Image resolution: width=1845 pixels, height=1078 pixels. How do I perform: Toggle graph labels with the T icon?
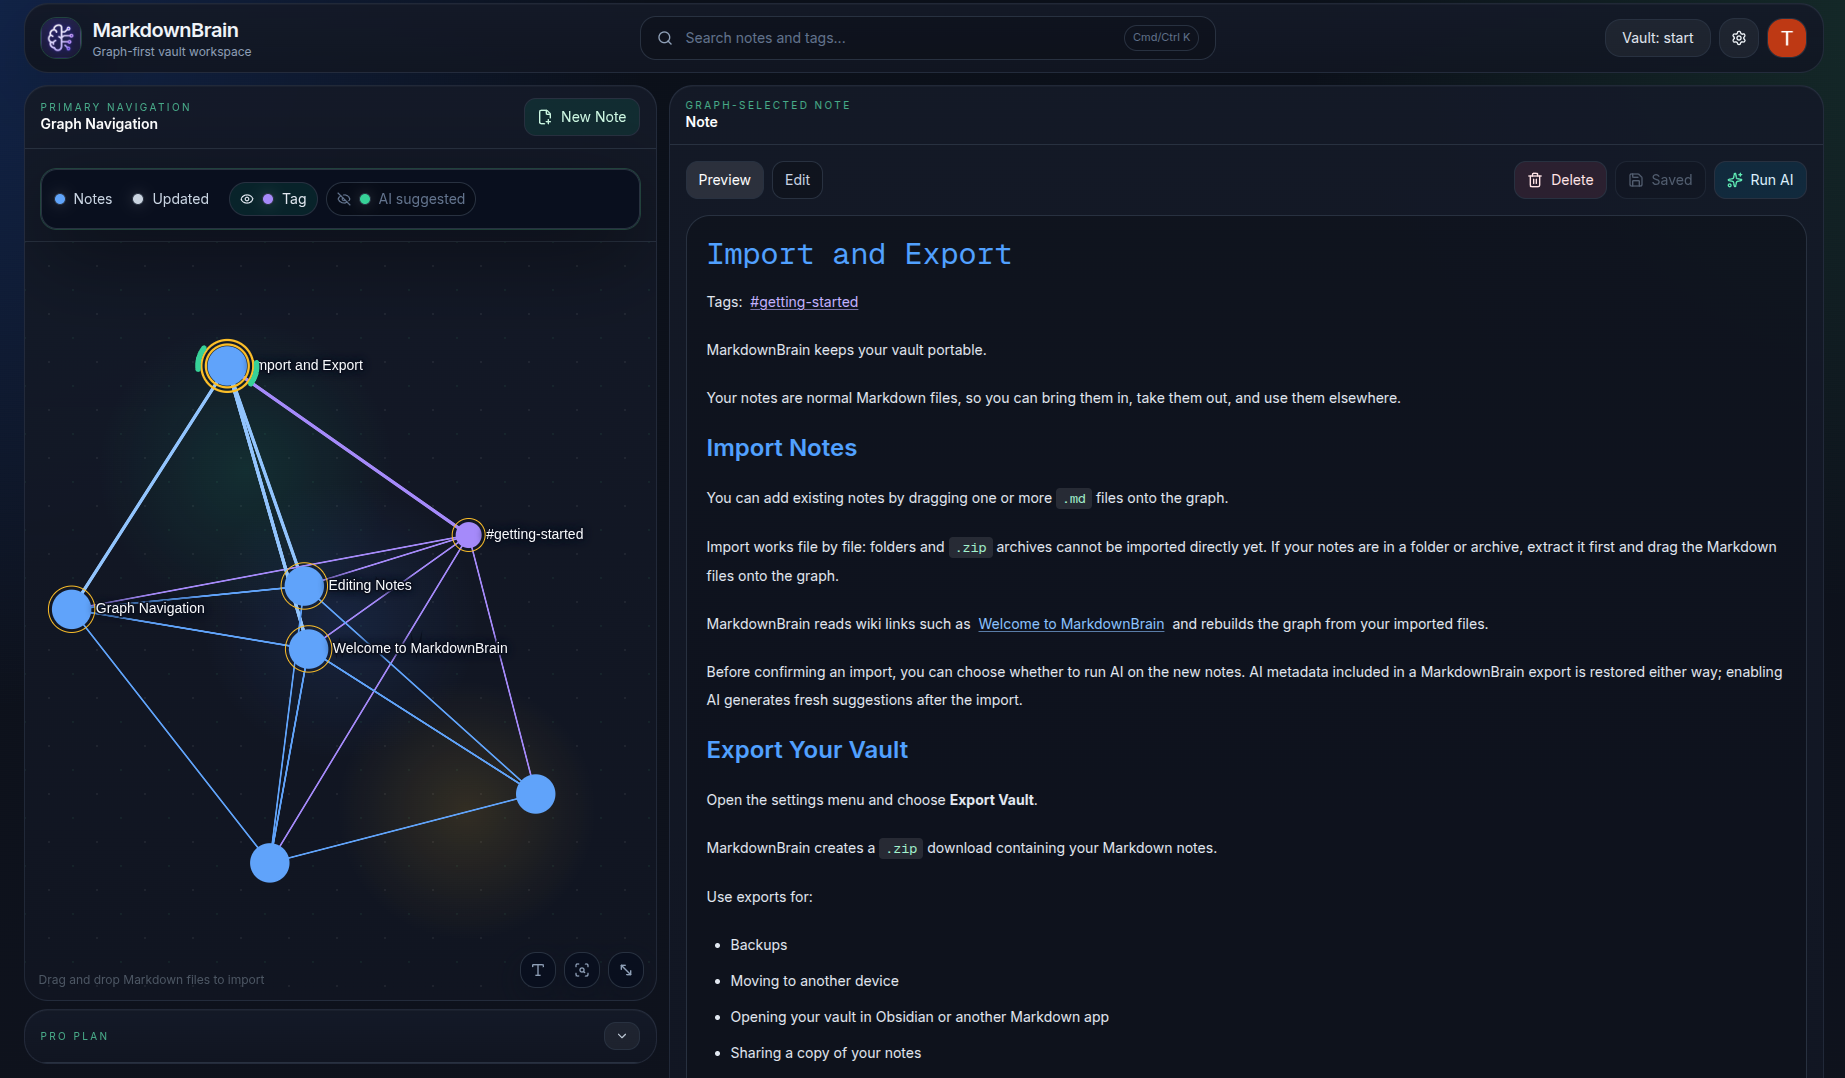pyautogui.click(x=538, y=970)
